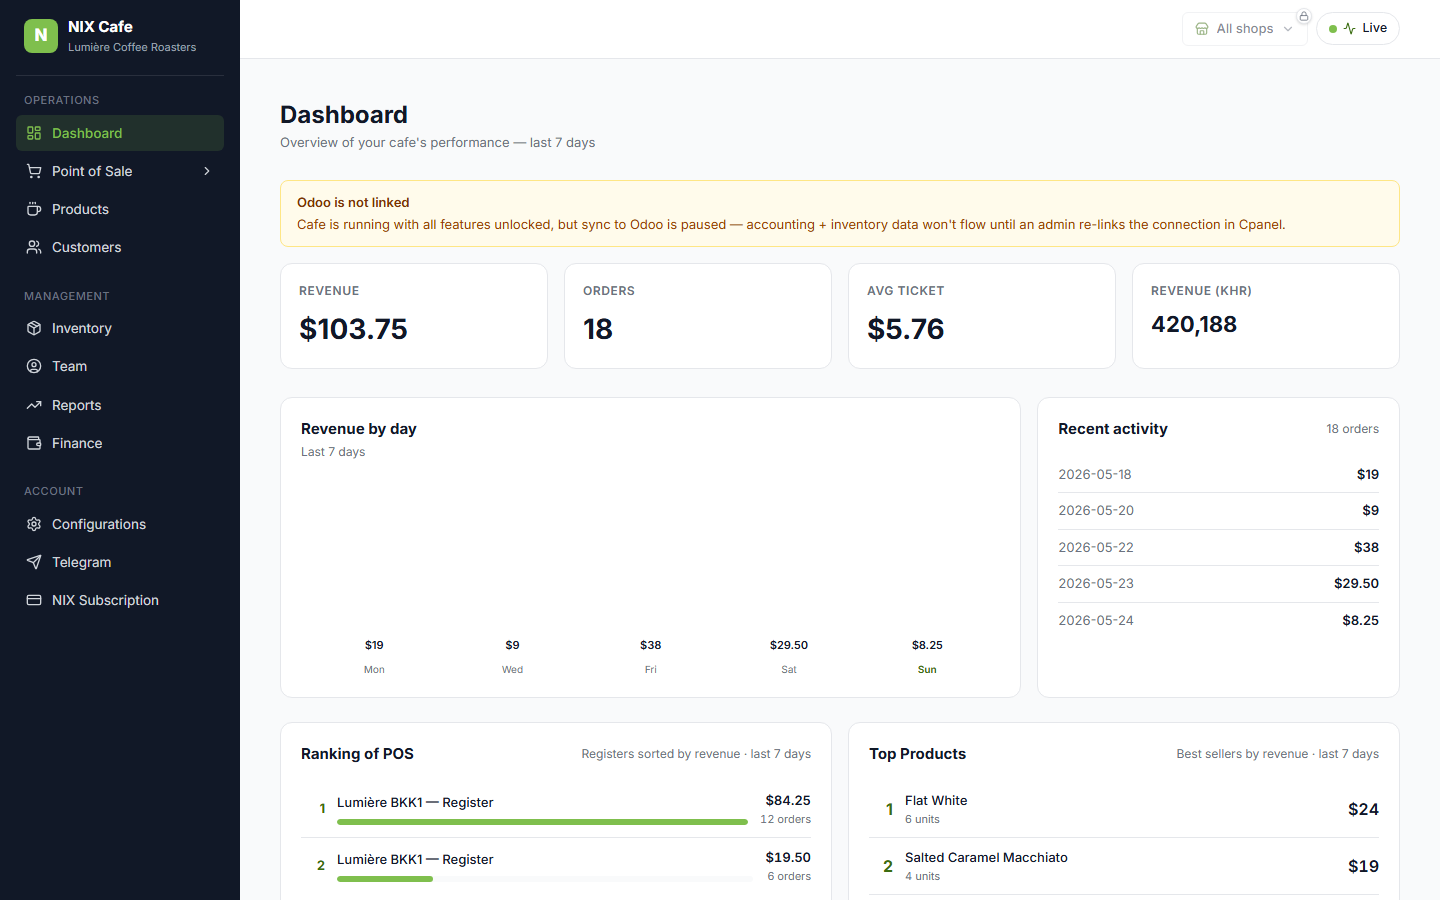Click the Reports trend line icon
Viewport: 1440px width, 900px height.
pyautogui.click(x=34, y=405)
